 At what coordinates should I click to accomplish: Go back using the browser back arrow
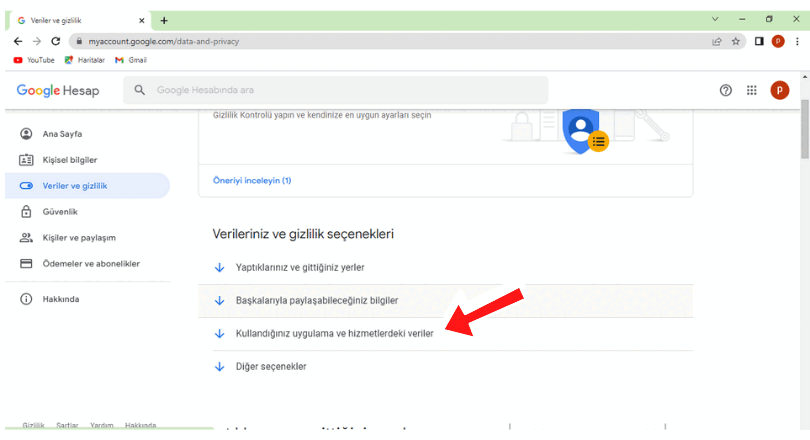(x=18, y=41)
